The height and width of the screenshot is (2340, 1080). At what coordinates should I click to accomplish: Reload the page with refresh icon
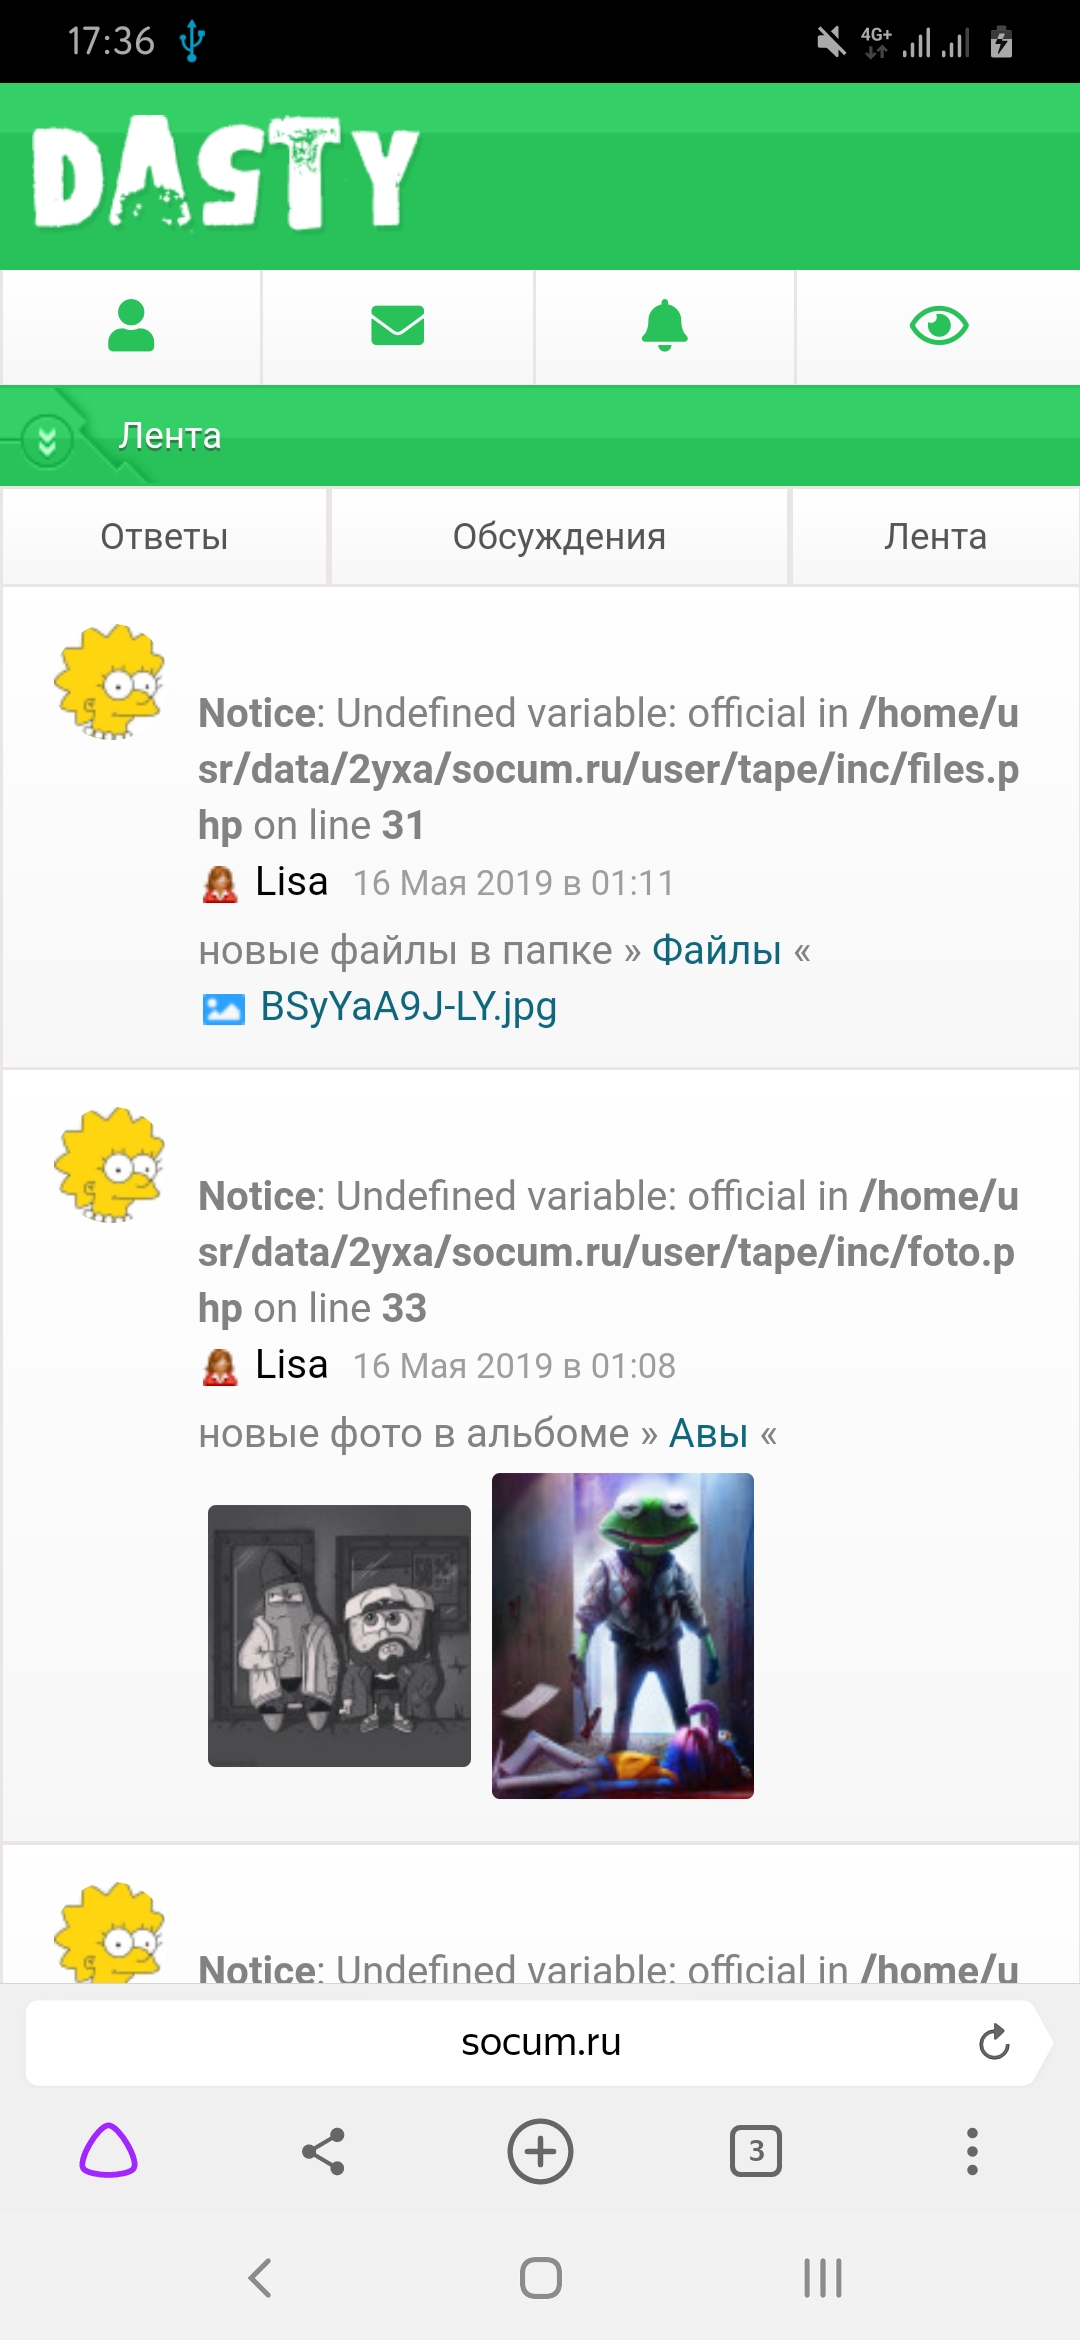(x=994, y=2042)
